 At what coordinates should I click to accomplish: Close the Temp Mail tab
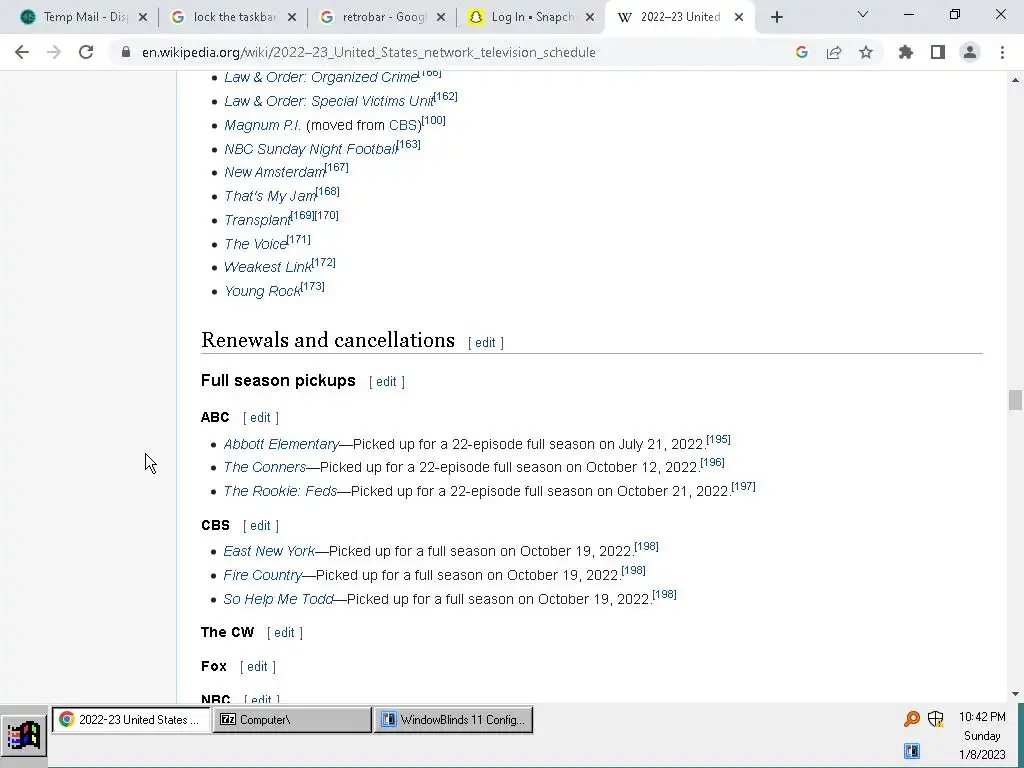pyautogui.click(x=143, y=18)
